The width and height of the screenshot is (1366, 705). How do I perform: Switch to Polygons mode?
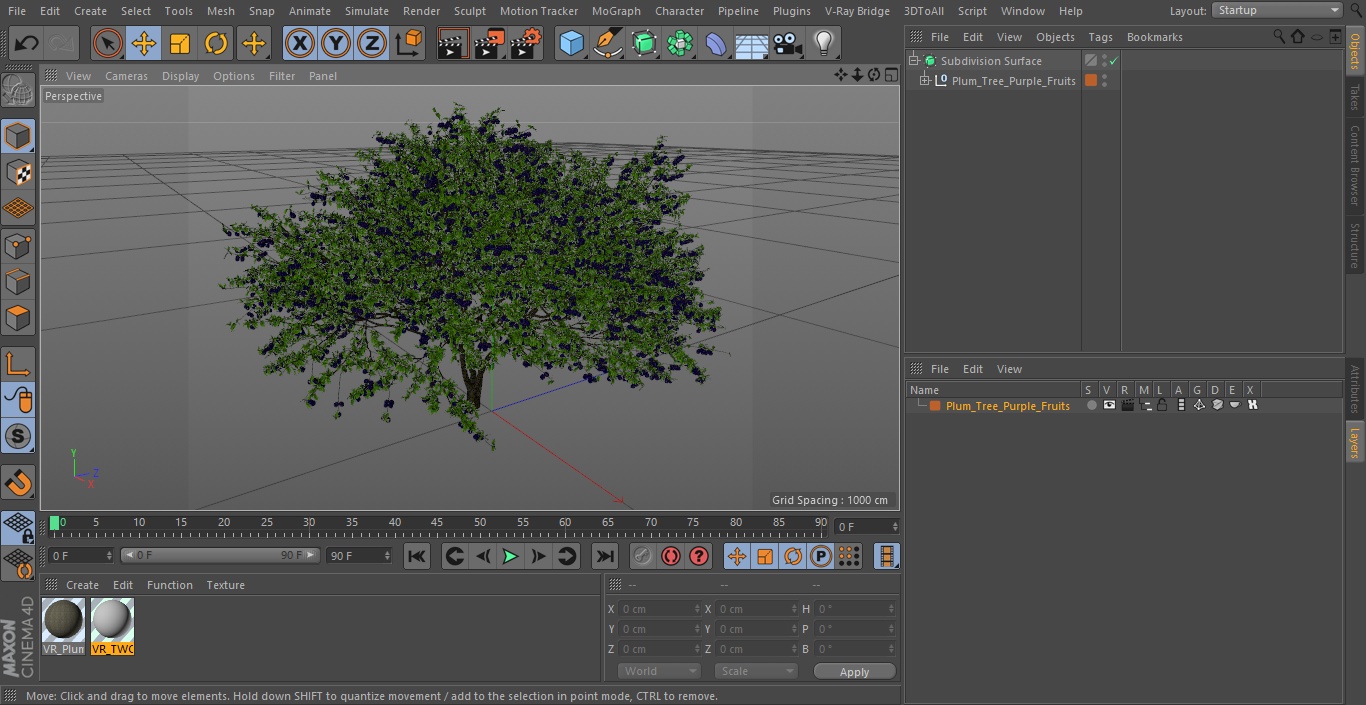coord(18,318)
